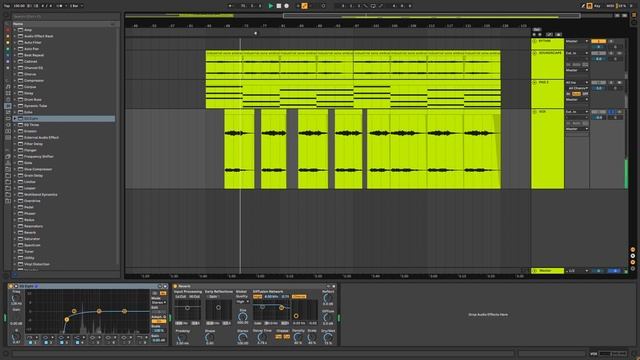Toggle the EQ Eight device activator
This screenshot has width=640, height=360.
[x=11, y=287]
